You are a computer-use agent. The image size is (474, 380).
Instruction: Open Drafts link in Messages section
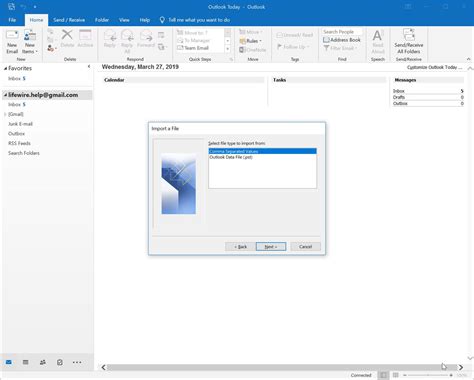399,97
